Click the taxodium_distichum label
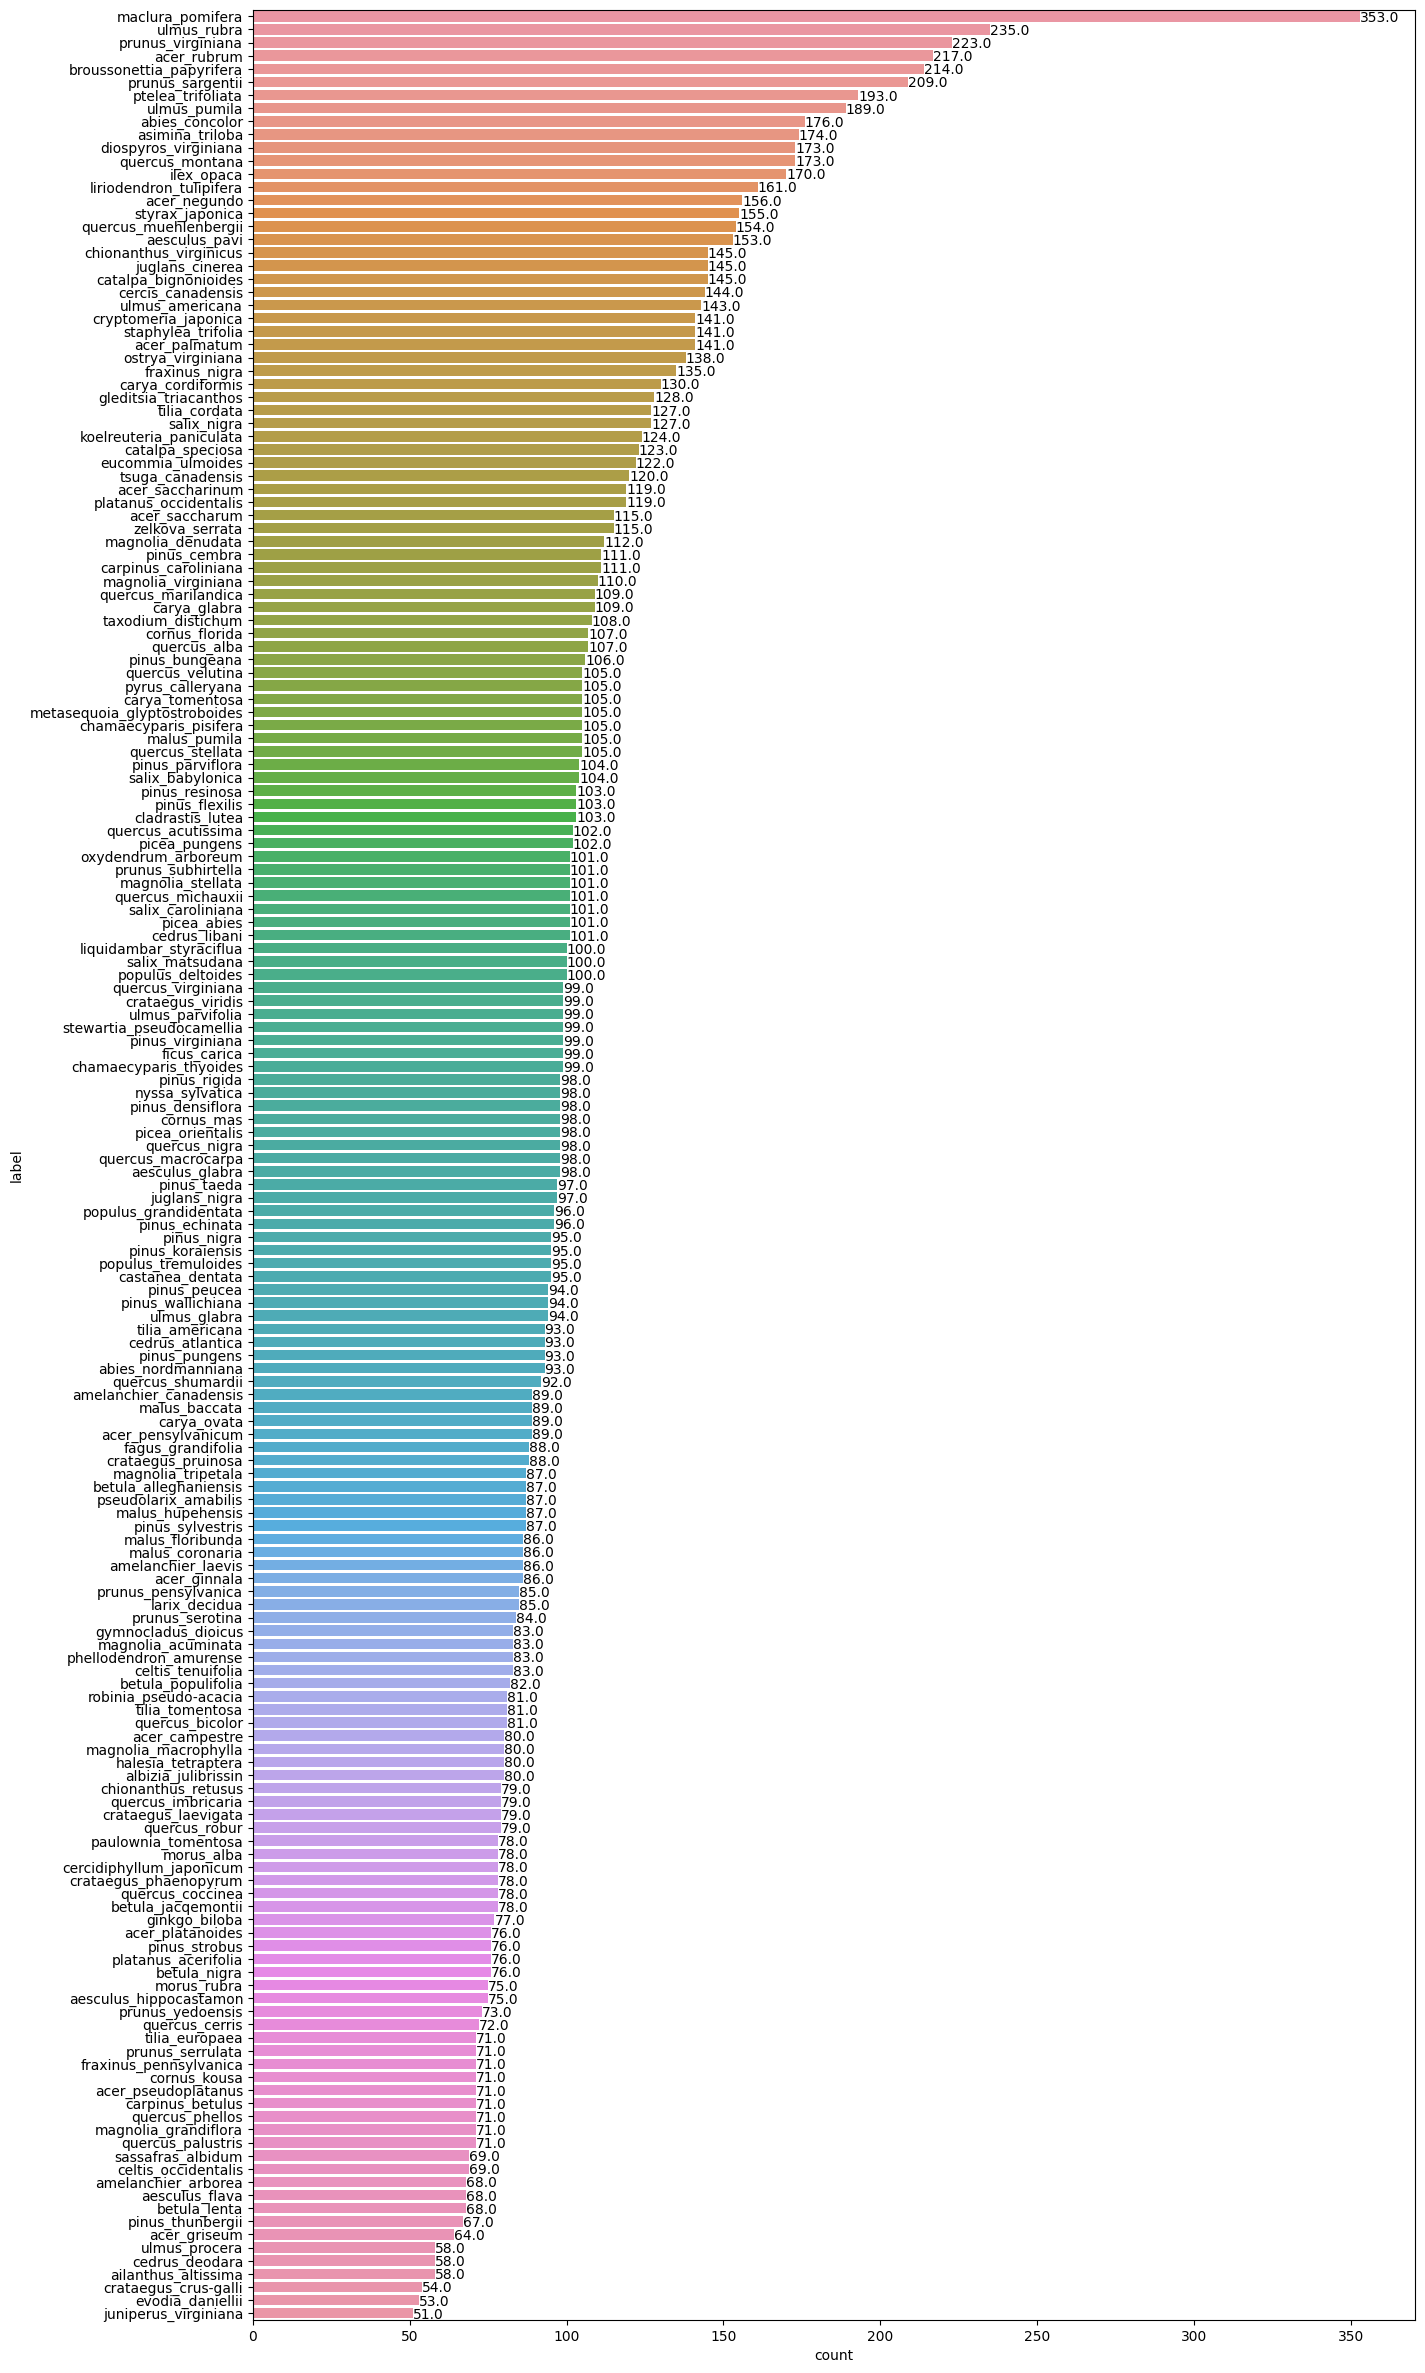The width and height of the screenshot is (1425, 2373). [173, 620]
